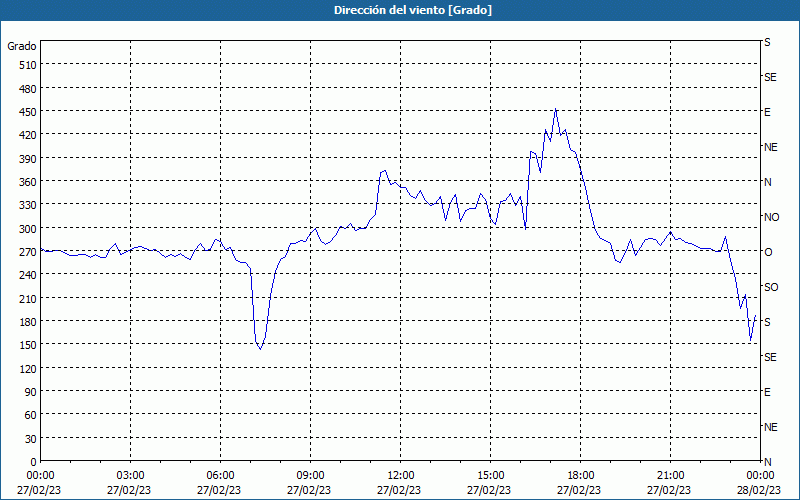Click the 420 degree axis label
The image size is (800, 500).
[x=28, y=135]
